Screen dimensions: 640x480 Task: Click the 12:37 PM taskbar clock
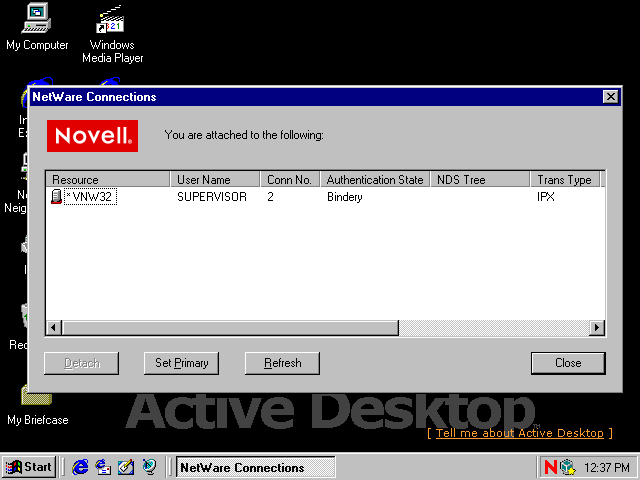607,467
